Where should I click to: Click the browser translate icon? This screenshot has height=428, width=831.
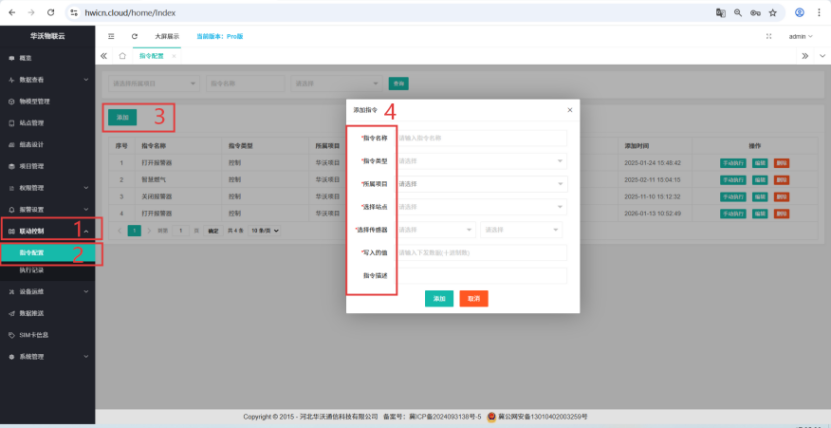pos(720,12)
